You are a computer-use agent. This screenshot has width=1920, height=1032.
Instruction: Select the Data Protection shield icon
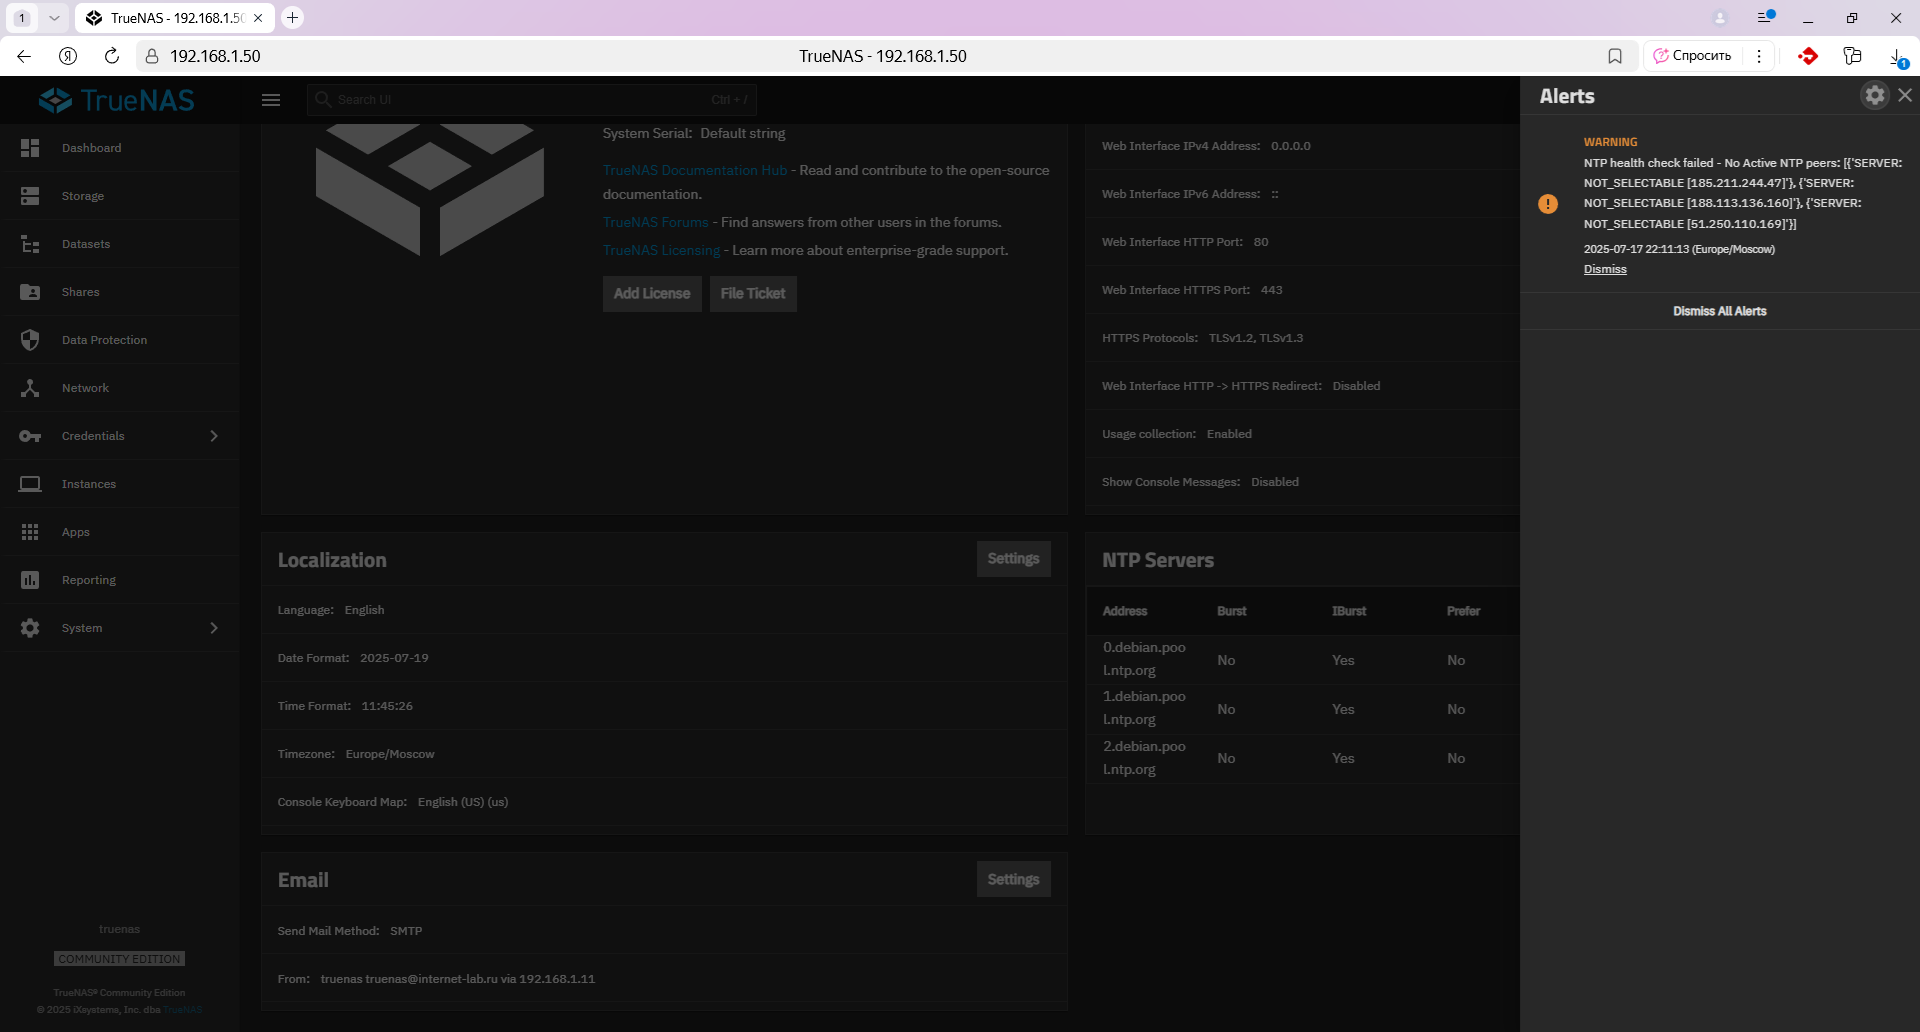tap(30, 340)
